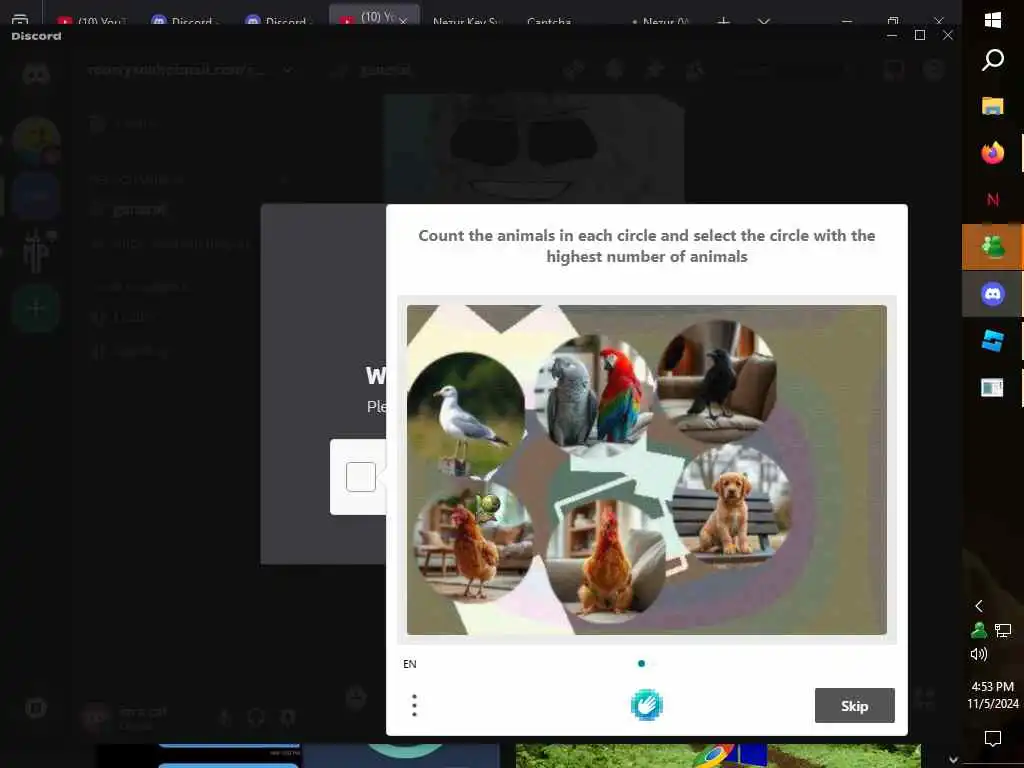
Task: Switch to Discord via the taskbar icon
Action: tap(993, 294)
